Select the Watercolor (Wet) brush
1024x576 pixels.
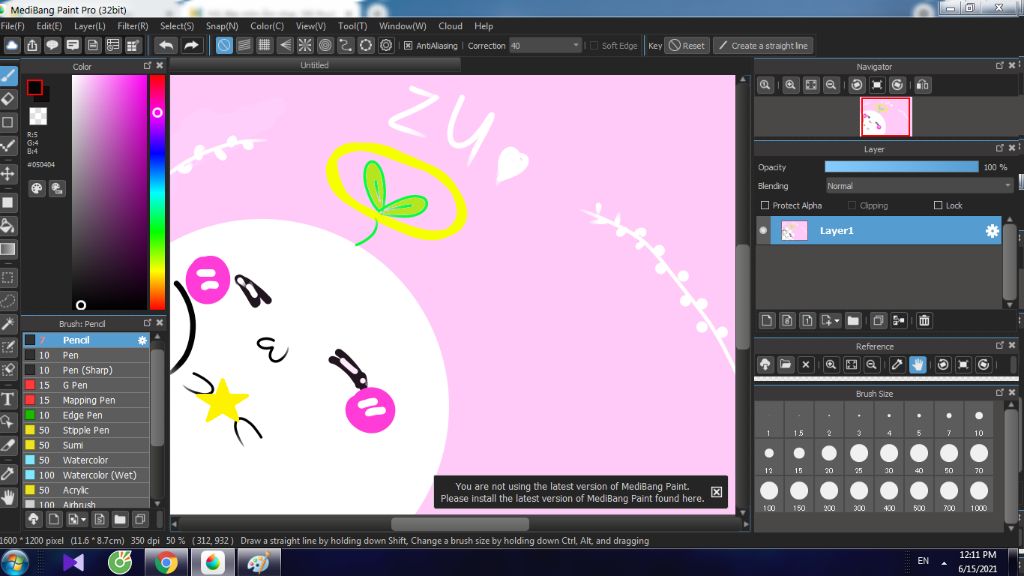pos(86,475)
